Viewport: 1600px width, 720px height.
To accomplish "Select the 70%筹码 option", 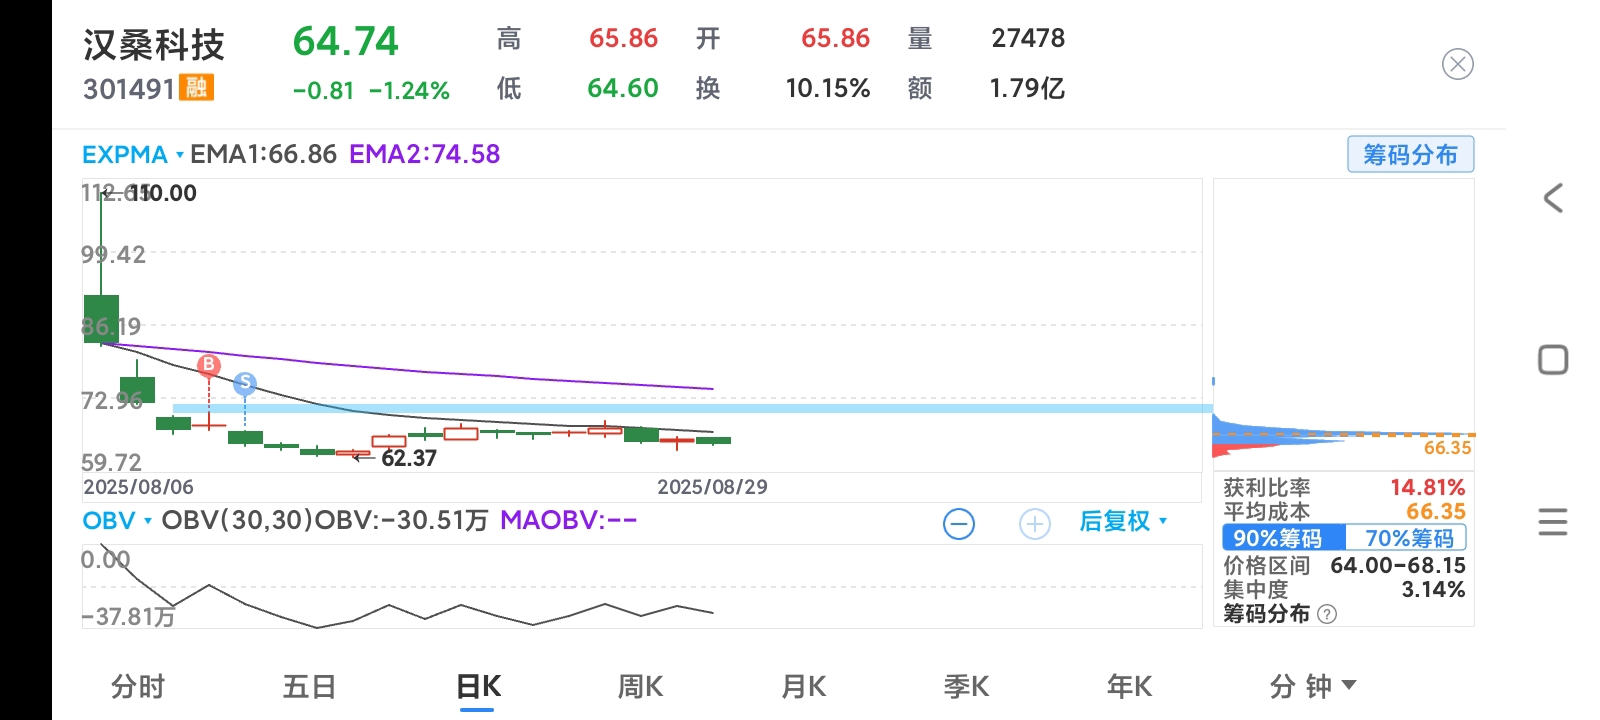I will tap(1406, 538).
